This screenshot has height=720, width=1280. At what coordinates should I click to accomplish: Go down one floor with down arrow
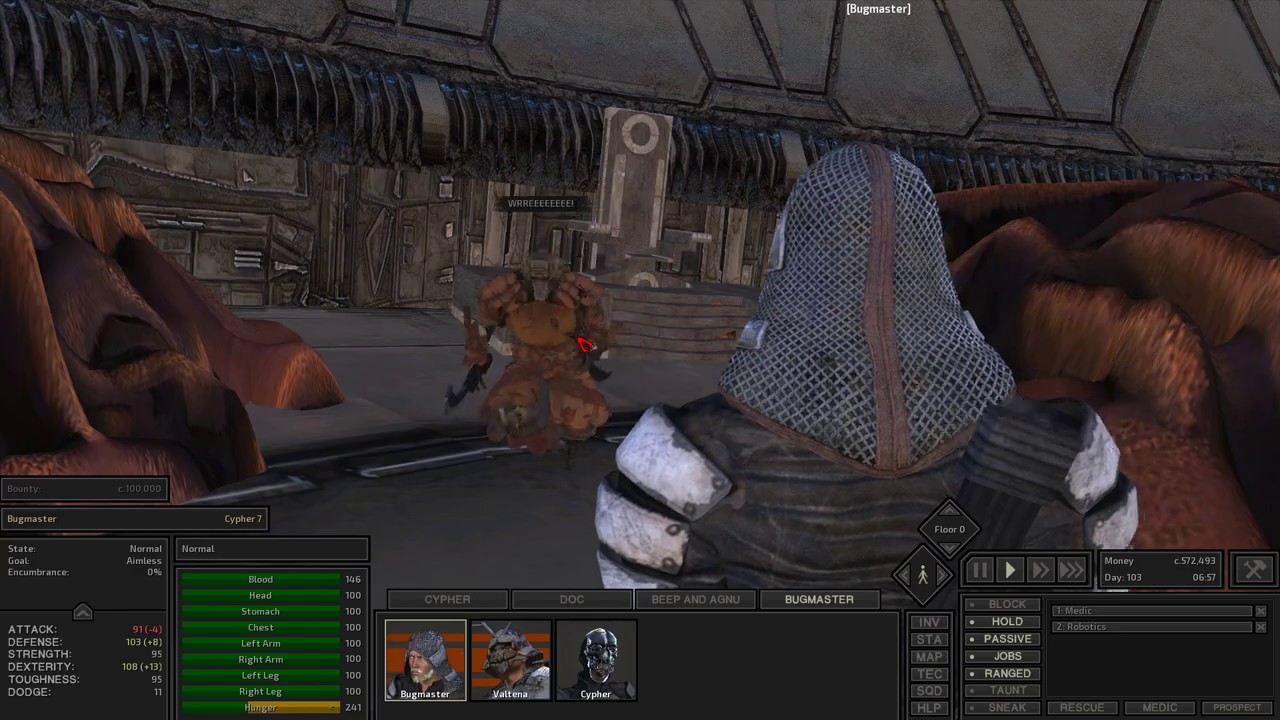click(x=948, y=549)
